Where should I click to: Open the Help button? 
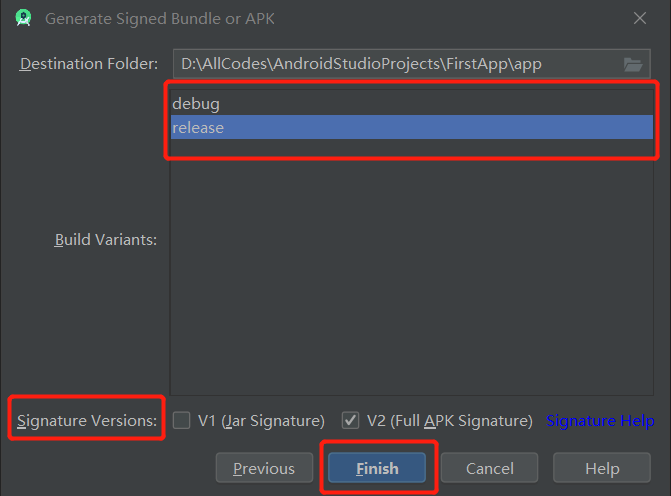(x=602, y=468)
